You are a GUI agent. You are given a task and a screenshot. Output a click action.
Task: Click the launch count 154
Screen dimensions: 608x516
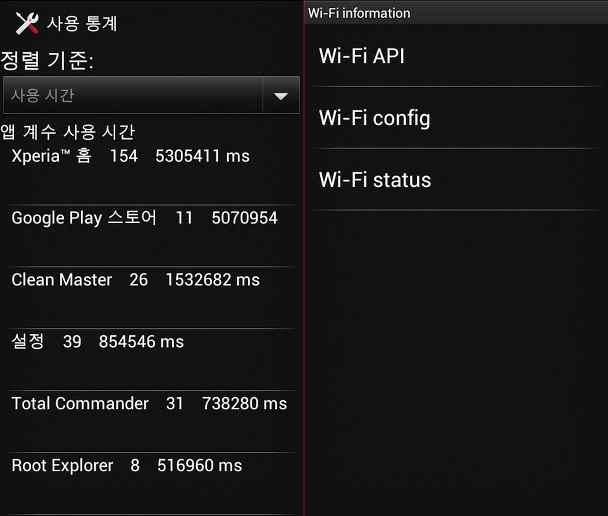(x=124, y=156)
